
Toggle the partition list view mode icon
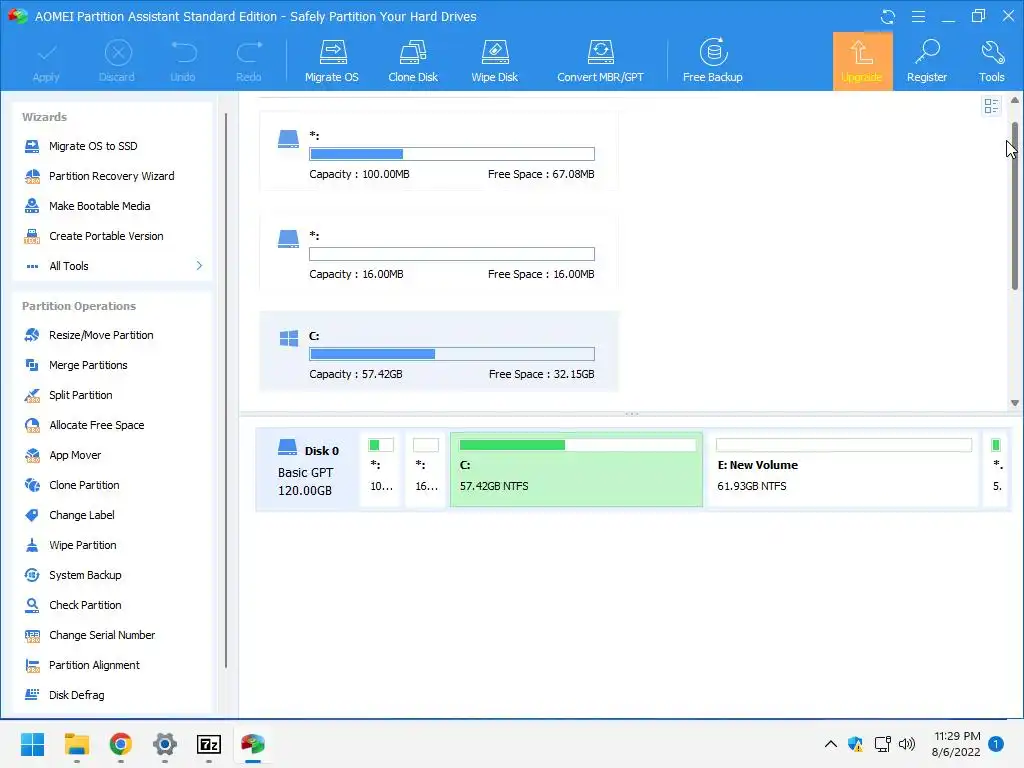[x=991, y=106]
